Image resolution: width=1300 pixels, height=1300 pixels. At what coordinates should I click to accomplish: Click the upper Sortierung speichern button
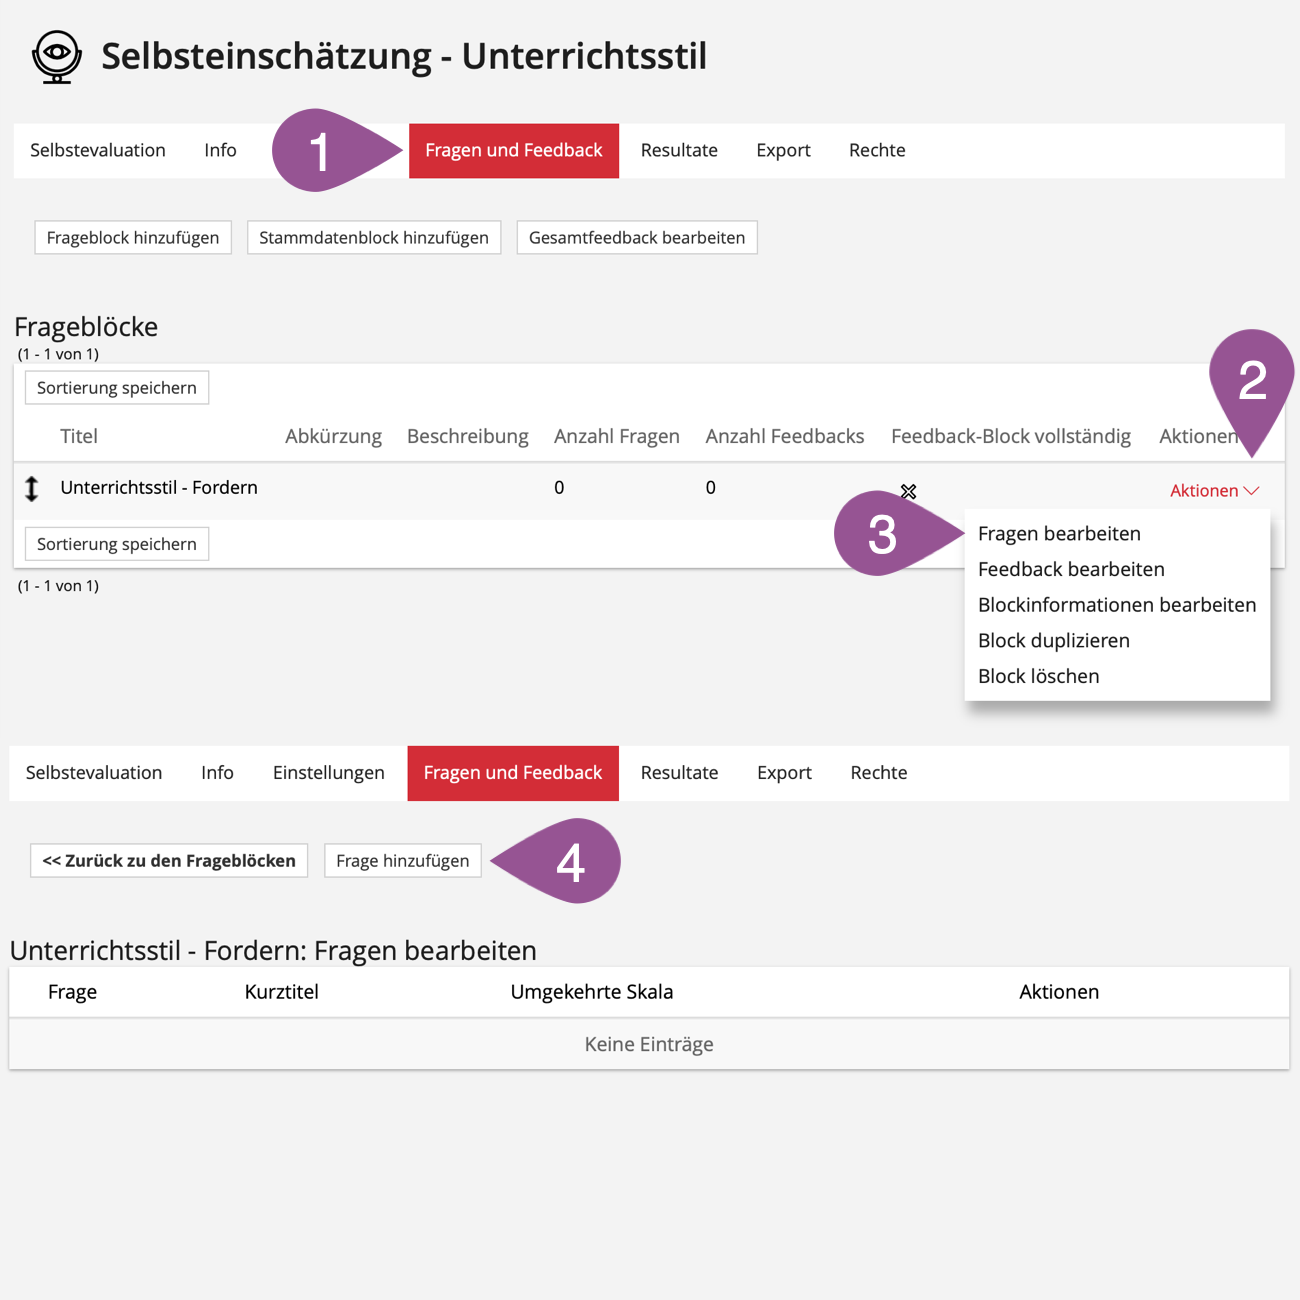tap(117, 388)
